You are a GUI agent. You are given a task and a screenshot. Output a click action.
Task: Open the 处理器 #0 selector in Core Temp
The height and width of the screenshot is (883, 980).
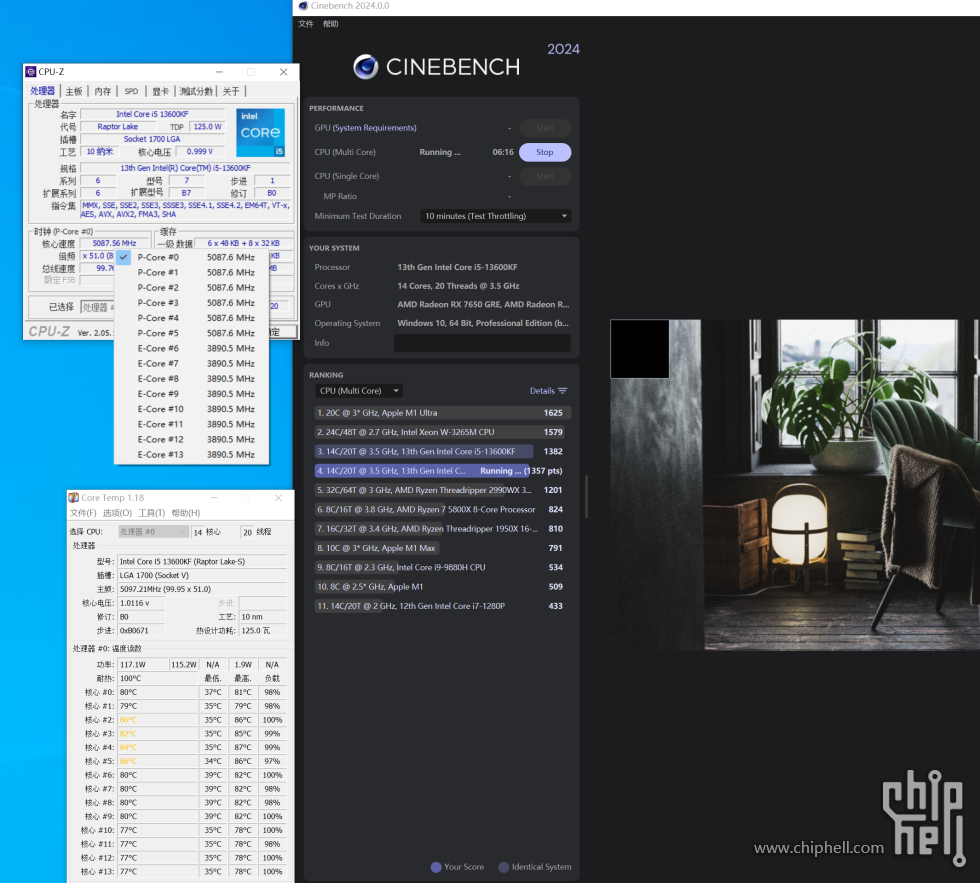[x=153, y=532]
